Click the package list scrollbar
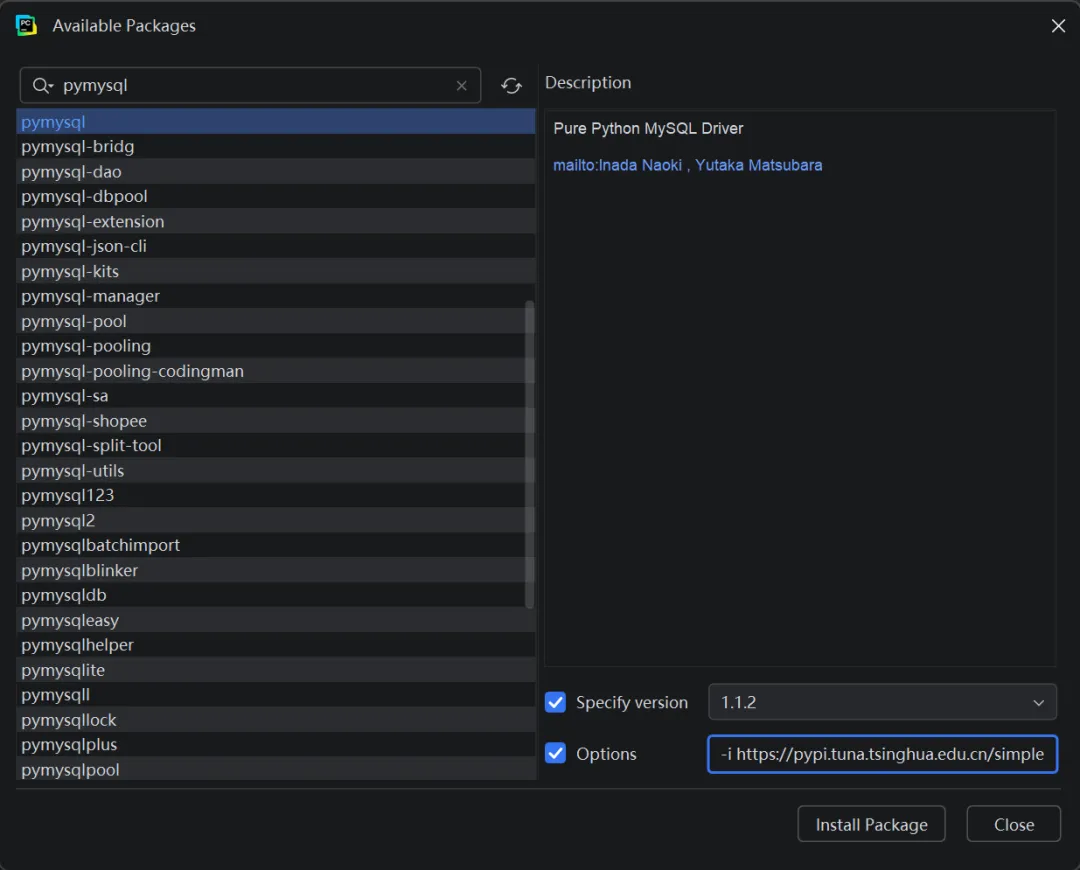 point(529,455)
